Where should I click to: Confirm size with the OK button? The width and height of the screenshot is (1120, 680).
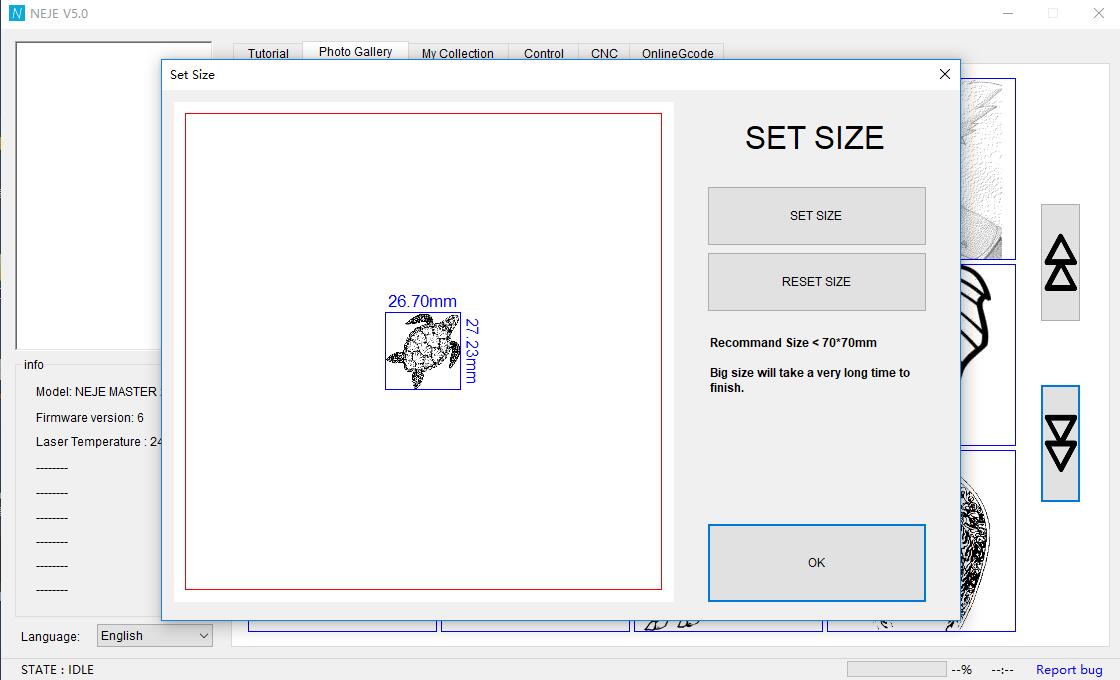click(816, 563)
